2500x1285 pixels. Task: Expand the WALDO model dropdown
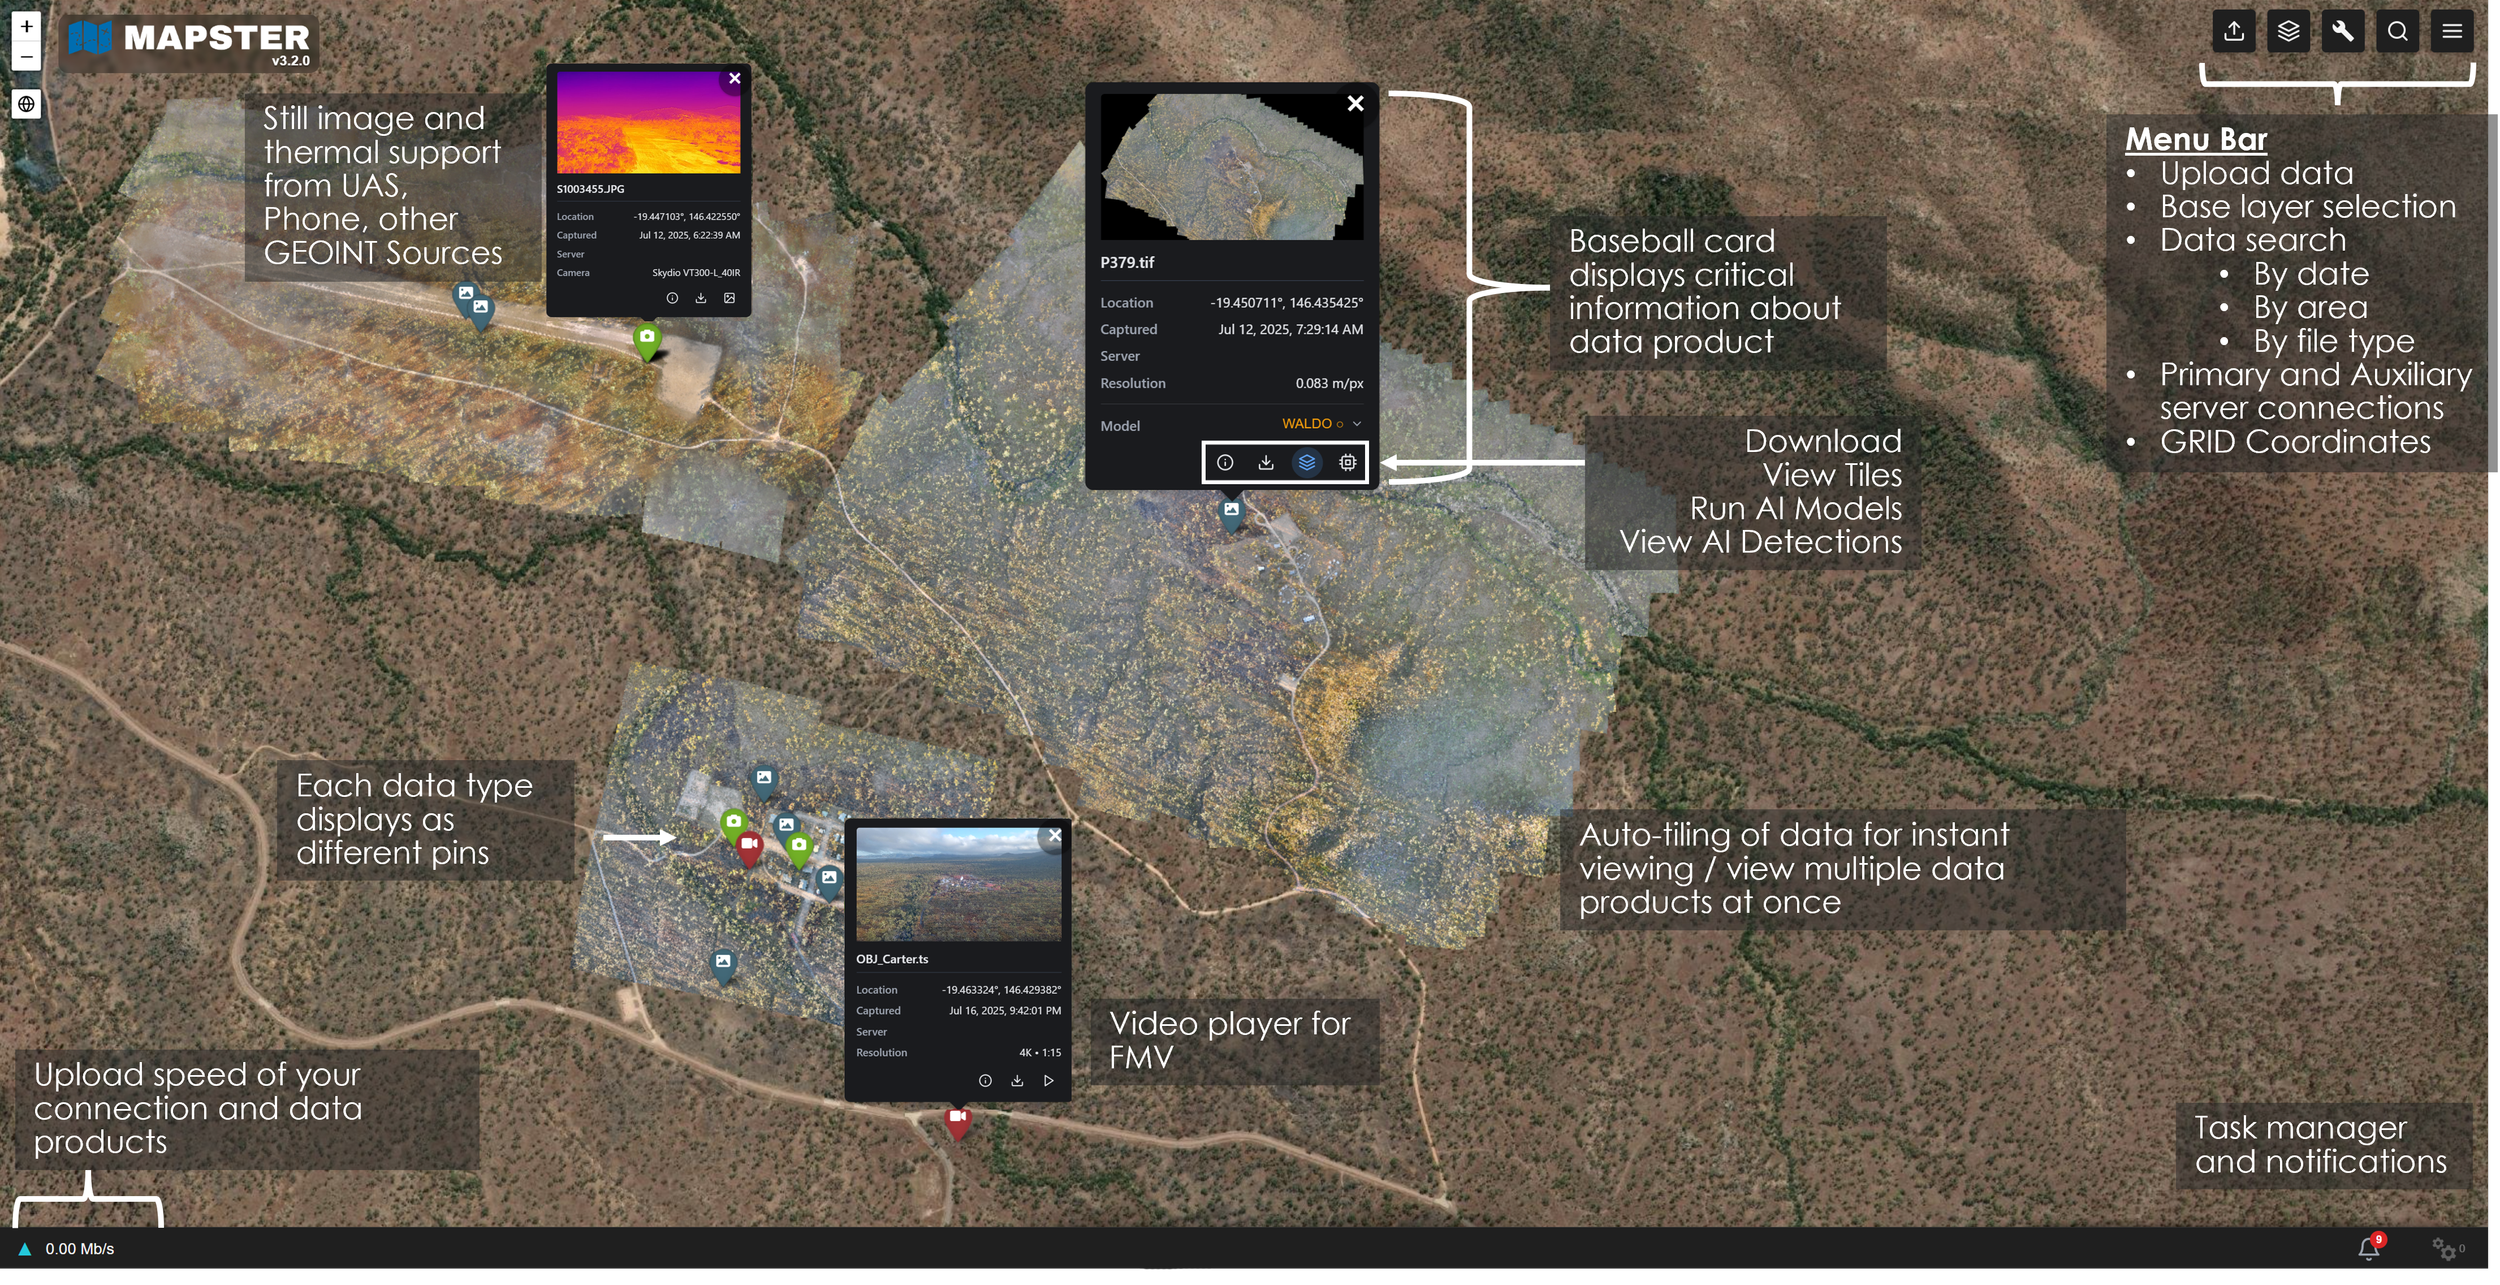pos(1356,424)
